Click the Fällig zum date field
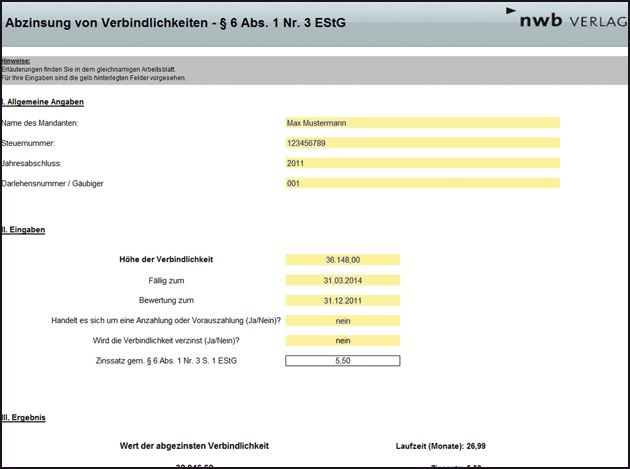The image size is (630, 469). (x=342, y=280)
